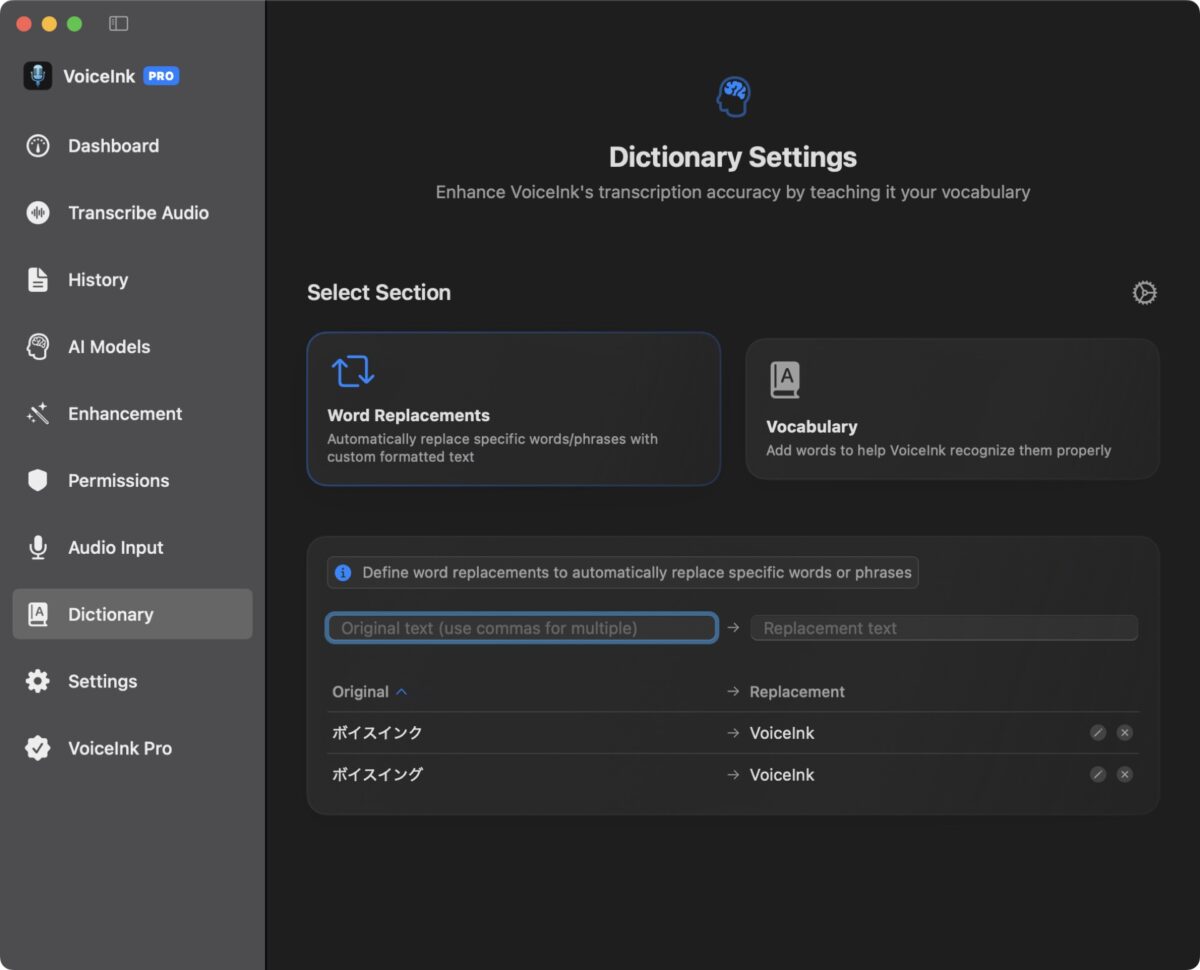Edit the ボイスインク replacement entry
Viewport: 1200px width, 970px height.
click(x=1098, y=733)
